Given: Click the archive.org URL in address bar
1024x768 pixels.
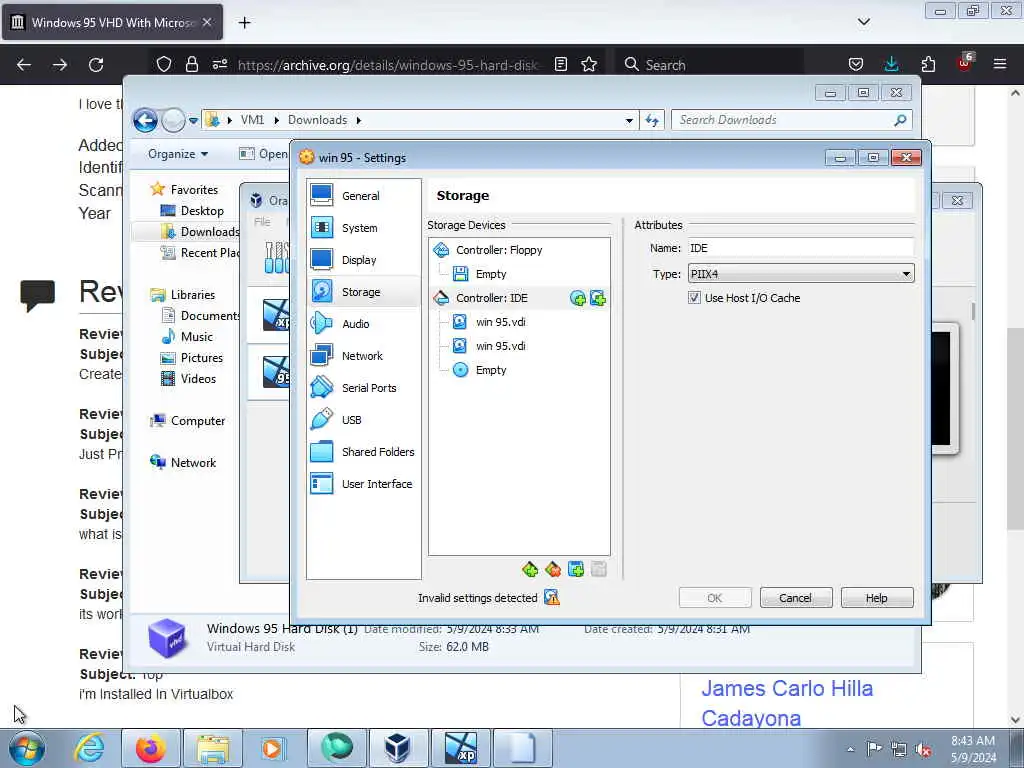Looking at the screenshot, I should [388, 65].
